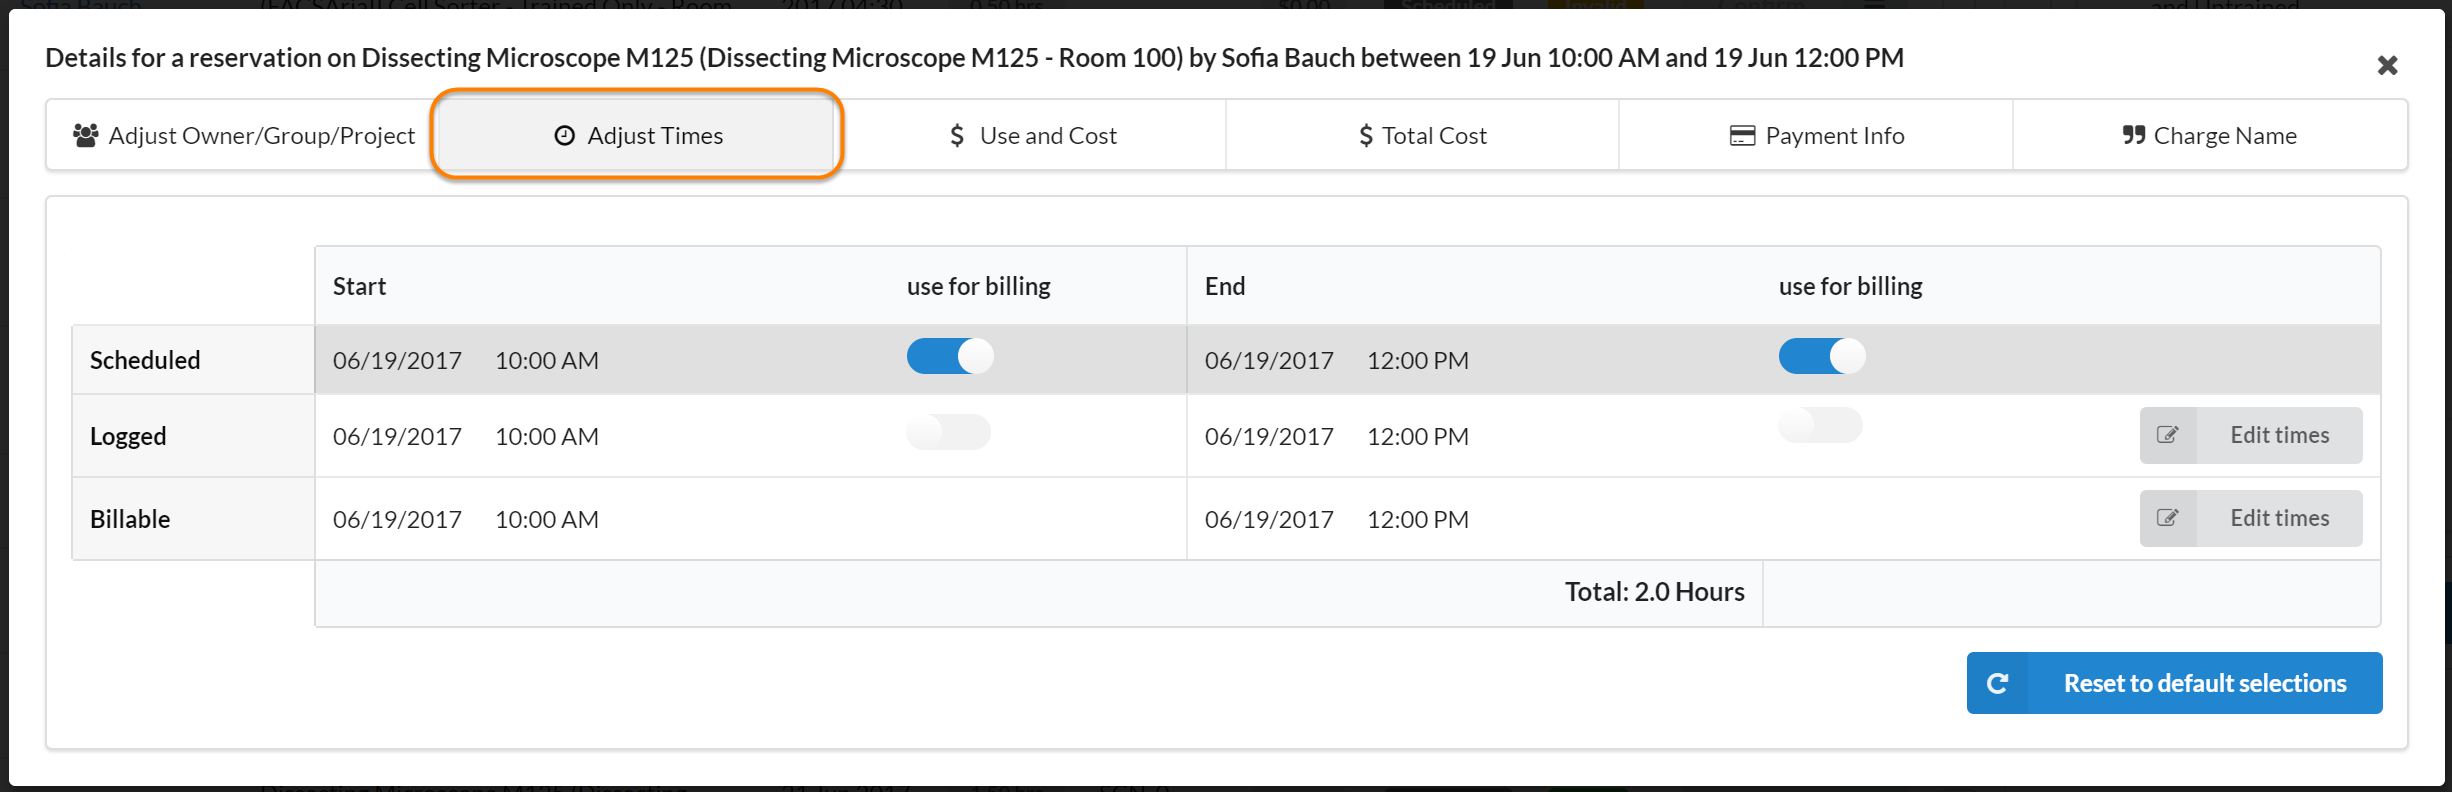Click Edit times for the Billable row
2452x792 pixels.
pyautogui.click(x=2278, y=518)
